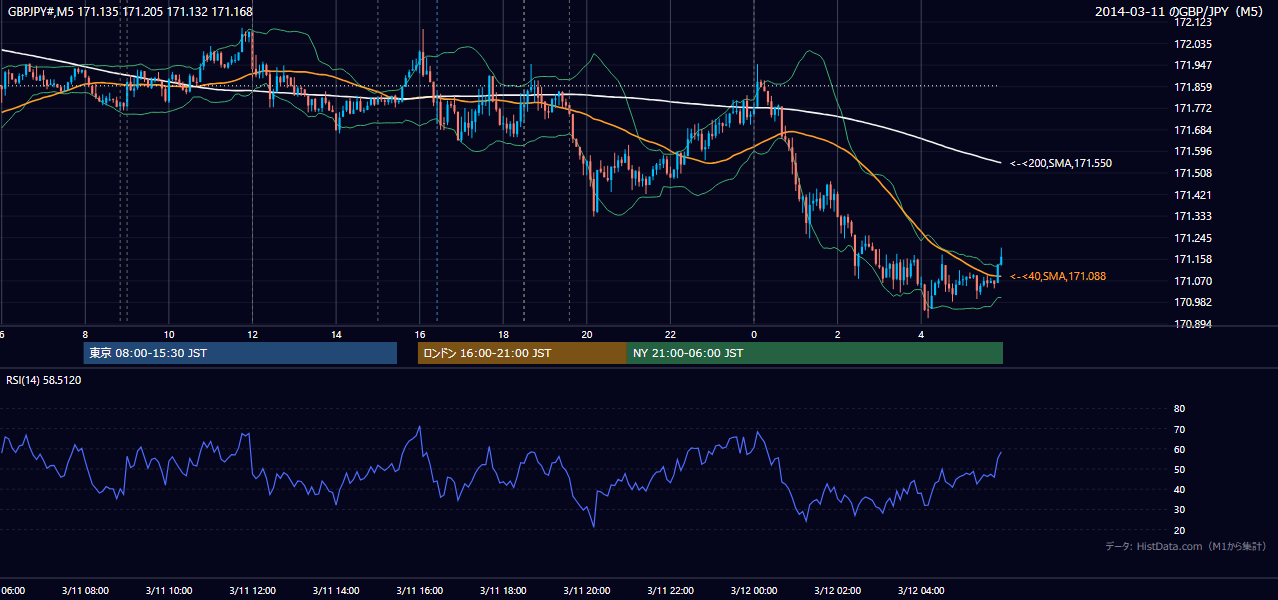
Task: Select the NY 21:00-06:00 JST session bar
Action: point(814,353)
